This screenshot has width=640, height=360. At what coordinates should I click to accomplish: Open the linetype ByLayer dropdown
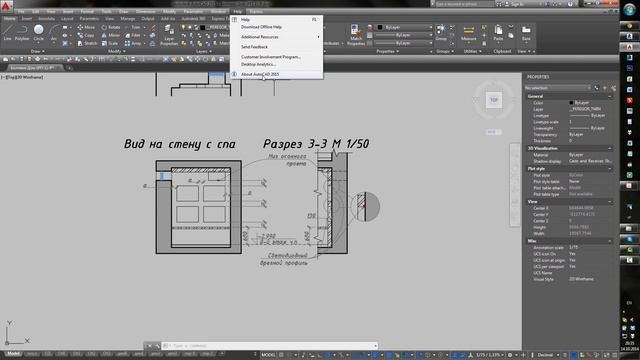[x=403, y=43]
